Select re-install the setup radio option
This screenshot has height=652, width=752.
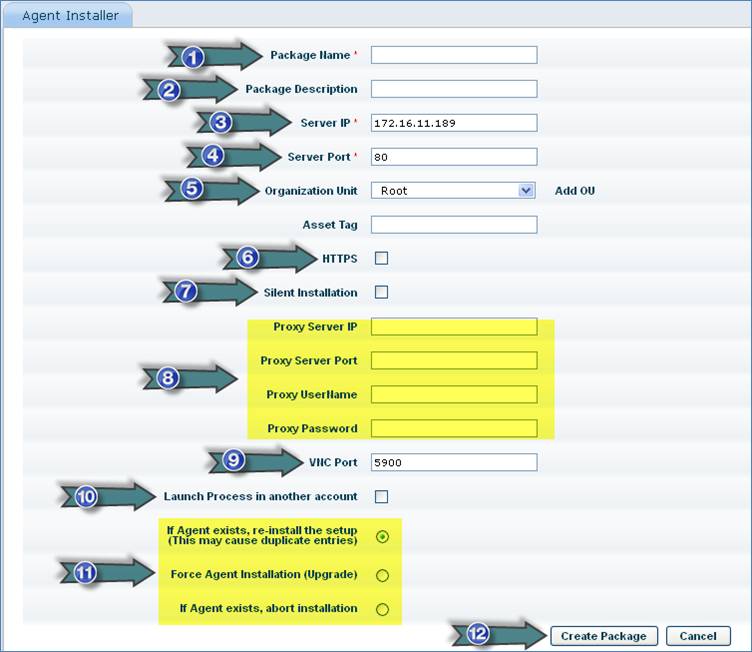pyautogui.click(x=382, y=537)
